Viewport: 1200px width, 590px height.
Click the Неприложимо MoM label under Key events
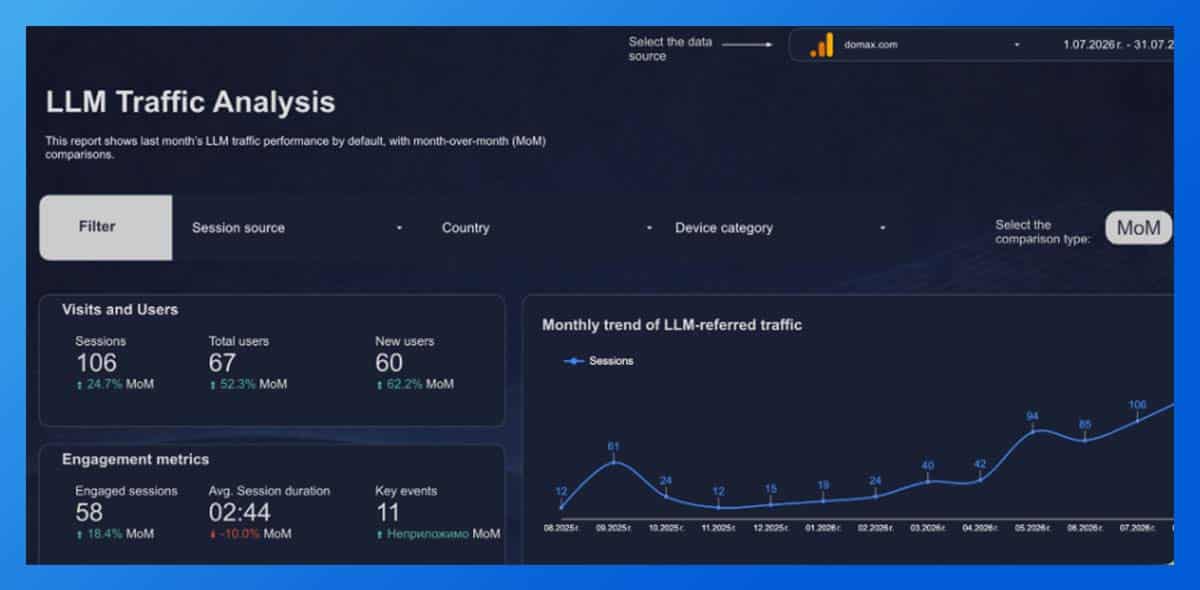tap(438, 534)
